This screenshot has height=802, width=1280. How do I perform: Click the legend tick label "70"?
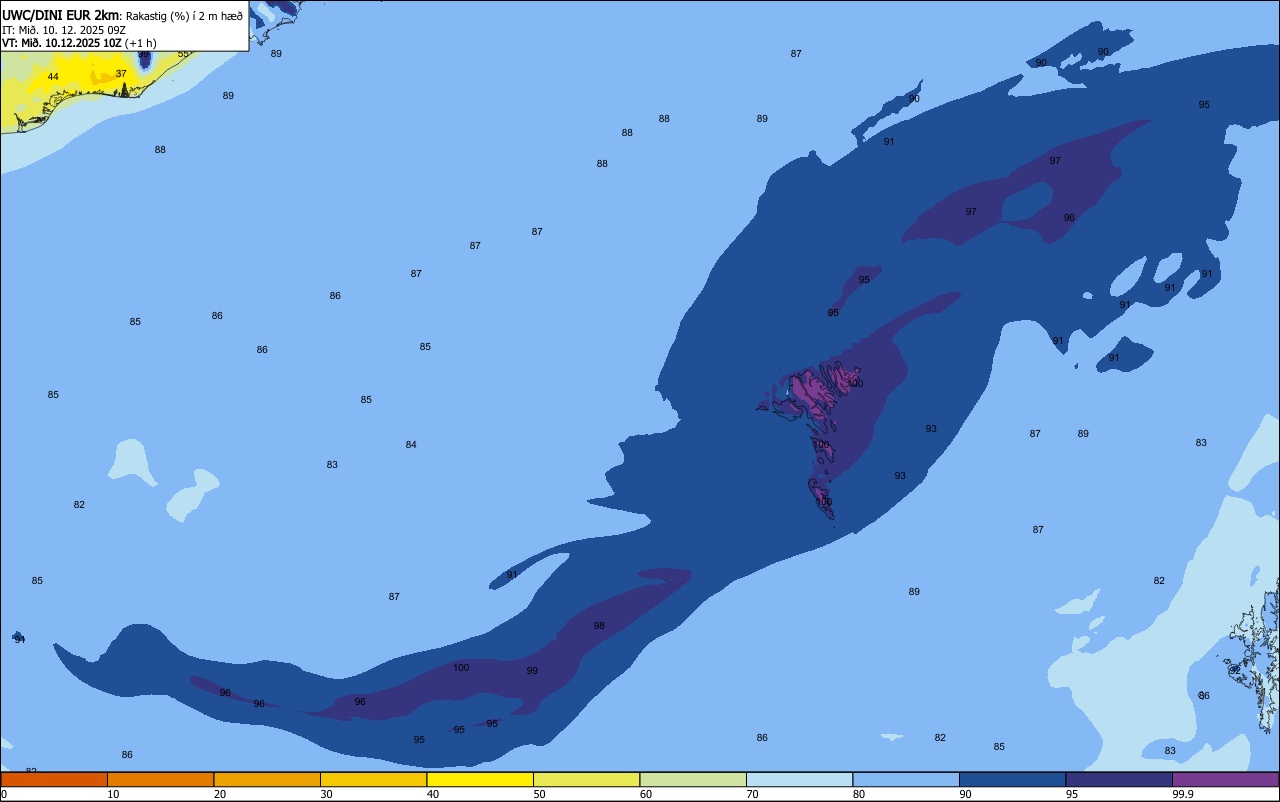[x=752, y=794]
